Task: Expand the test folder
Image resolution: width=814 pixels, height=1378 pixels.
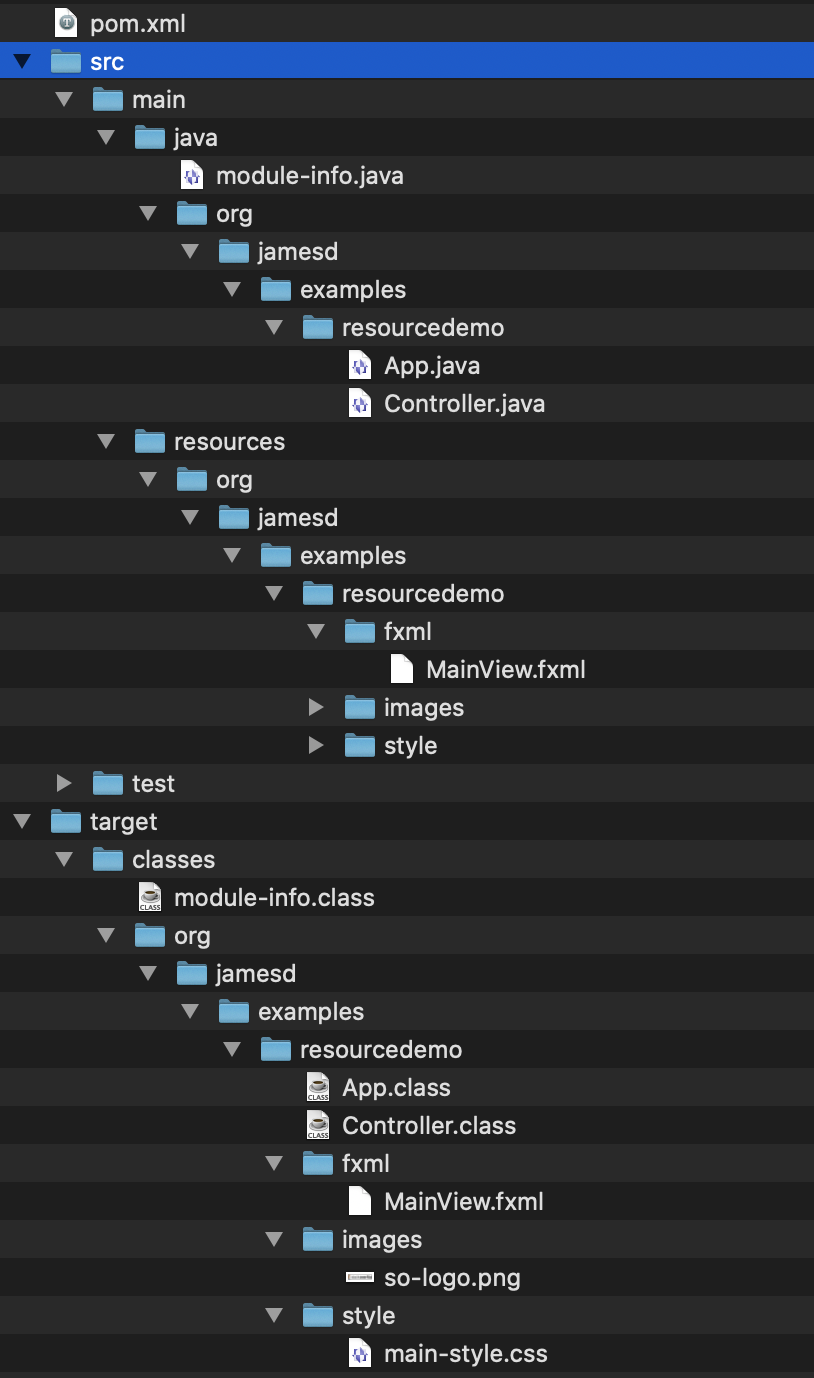Action: point(65,783)
